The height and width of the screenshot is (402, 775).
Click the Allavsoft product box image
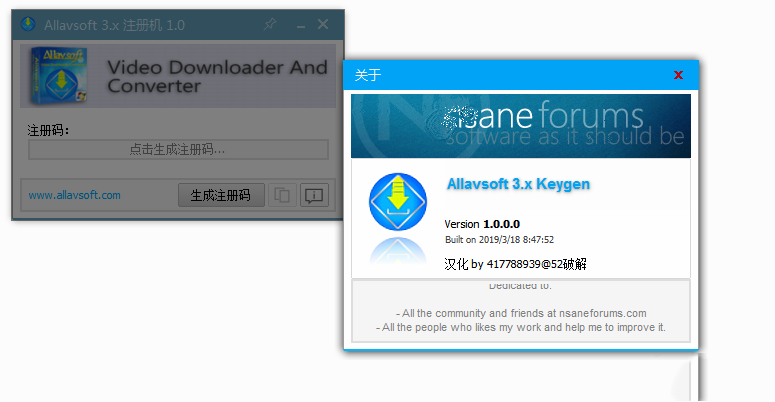tap(58, 75)
